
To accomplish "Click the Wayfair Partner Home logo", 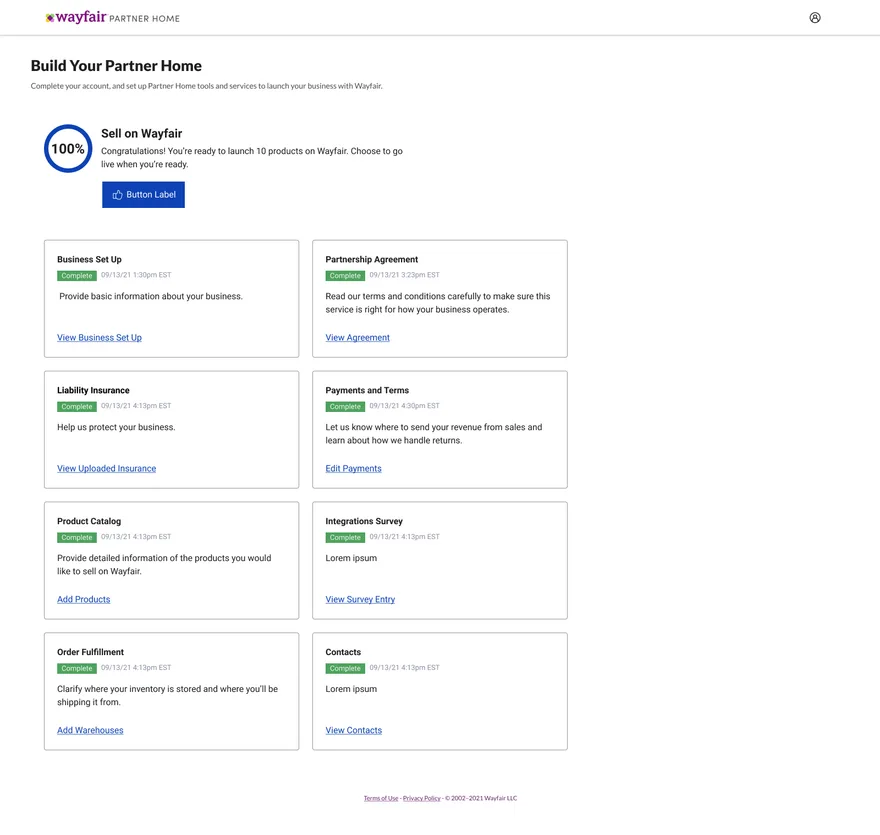I will pos(112,17).
